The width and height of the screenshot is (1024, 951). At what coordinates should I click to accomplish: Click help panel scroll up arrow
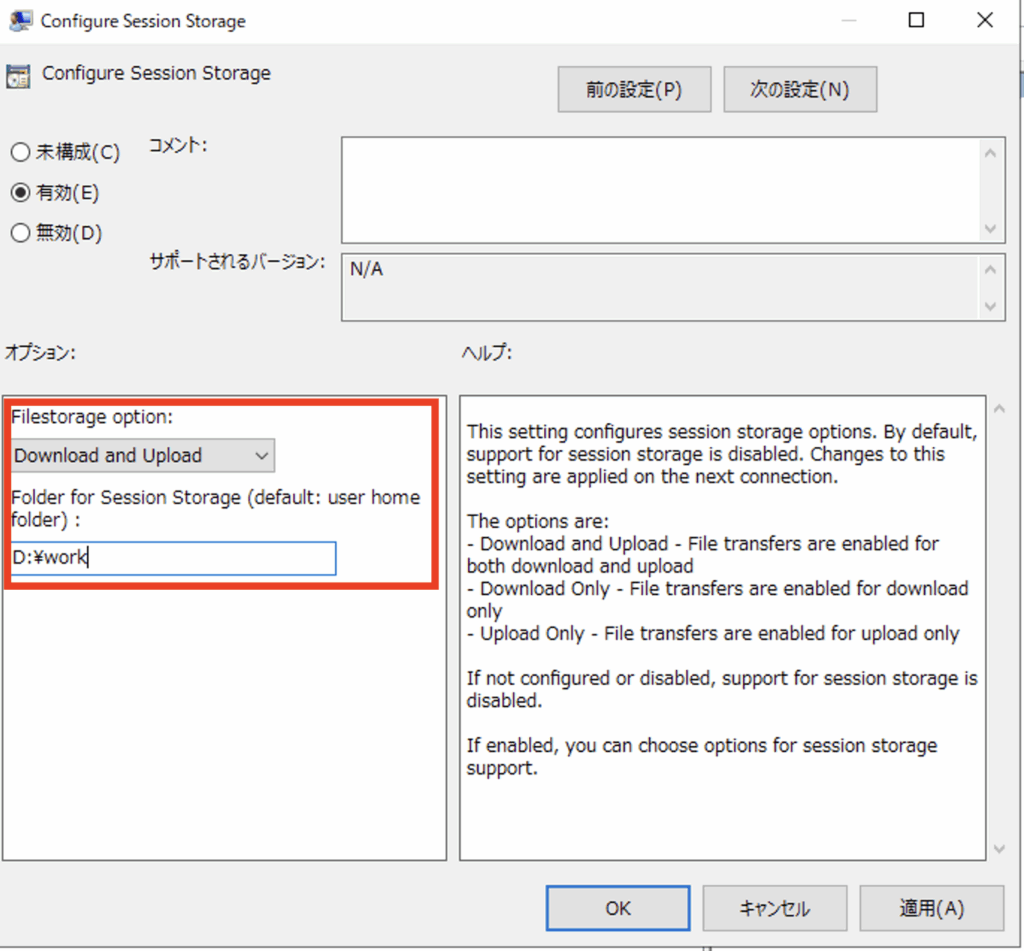997,409
